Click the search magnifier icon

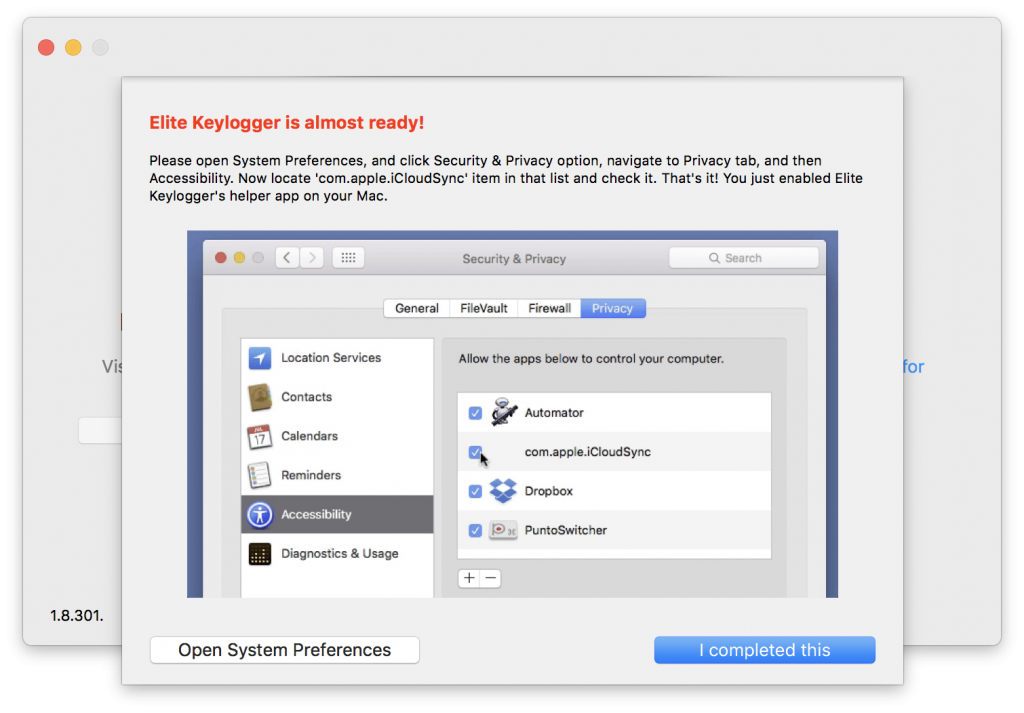click(714, 258)
